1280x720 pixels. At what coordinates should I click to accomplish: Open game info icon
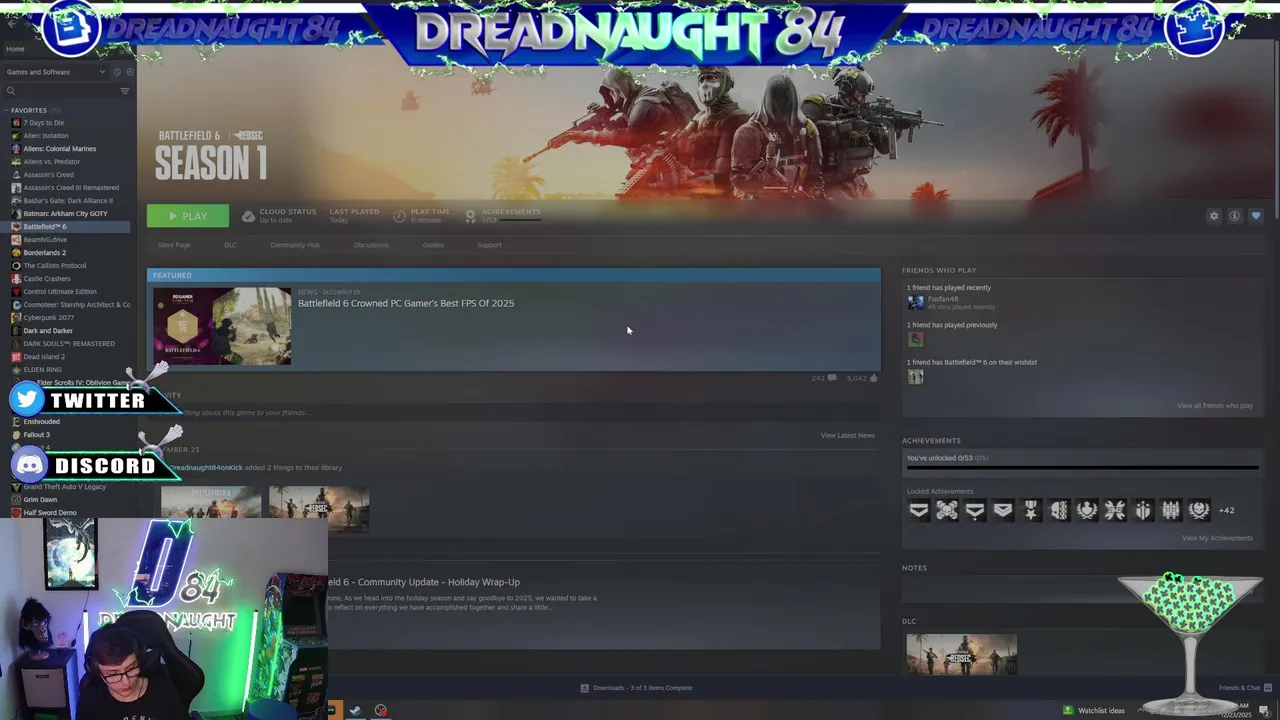coord(1235,216)
